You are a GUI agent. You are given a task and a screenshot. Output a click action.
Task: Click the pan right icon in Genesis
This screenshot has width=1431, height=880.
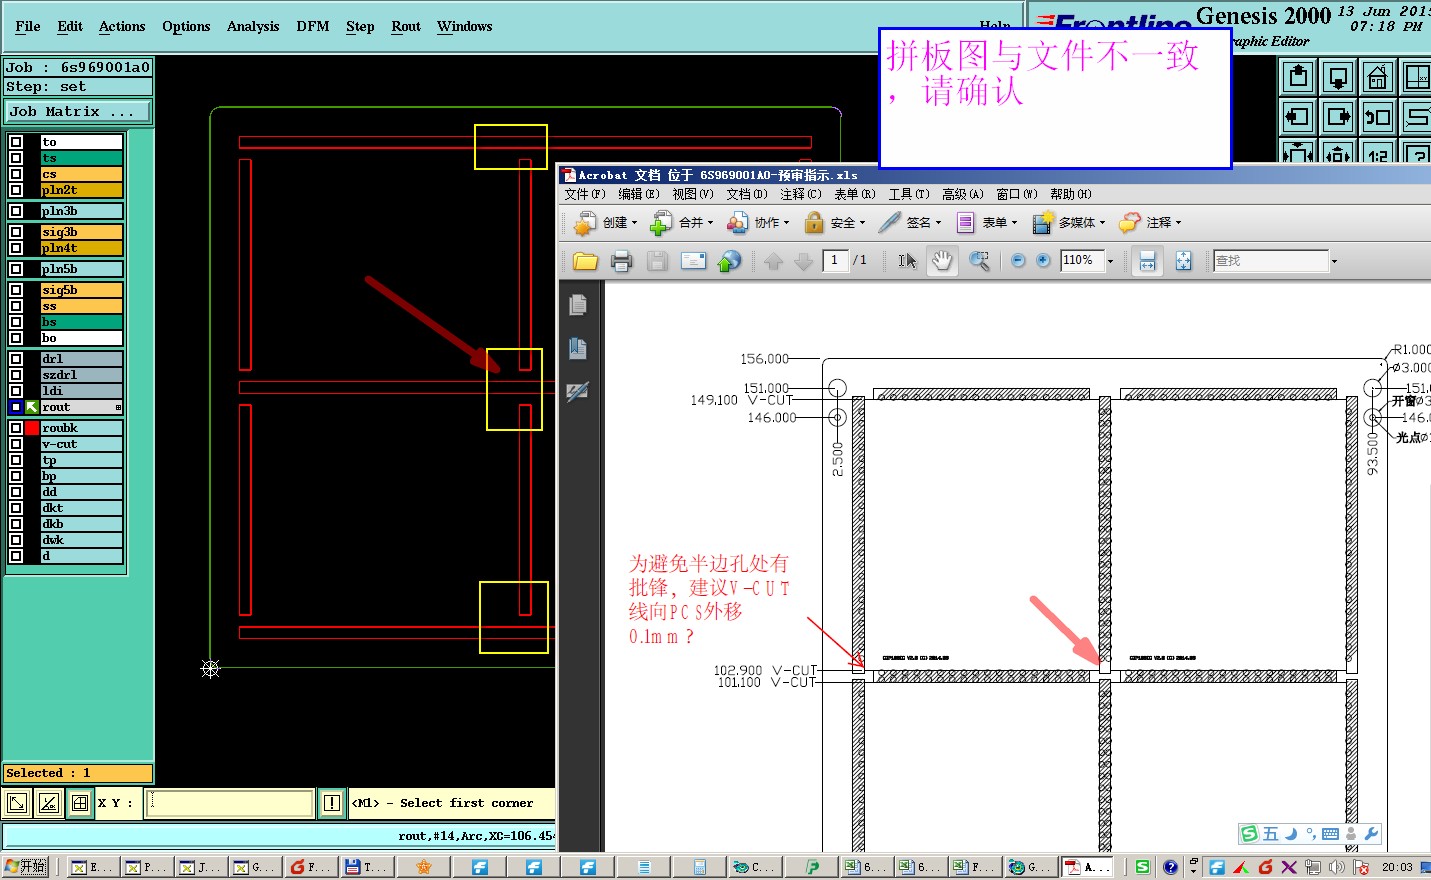pyautogui.click(x=1338, y=116)
